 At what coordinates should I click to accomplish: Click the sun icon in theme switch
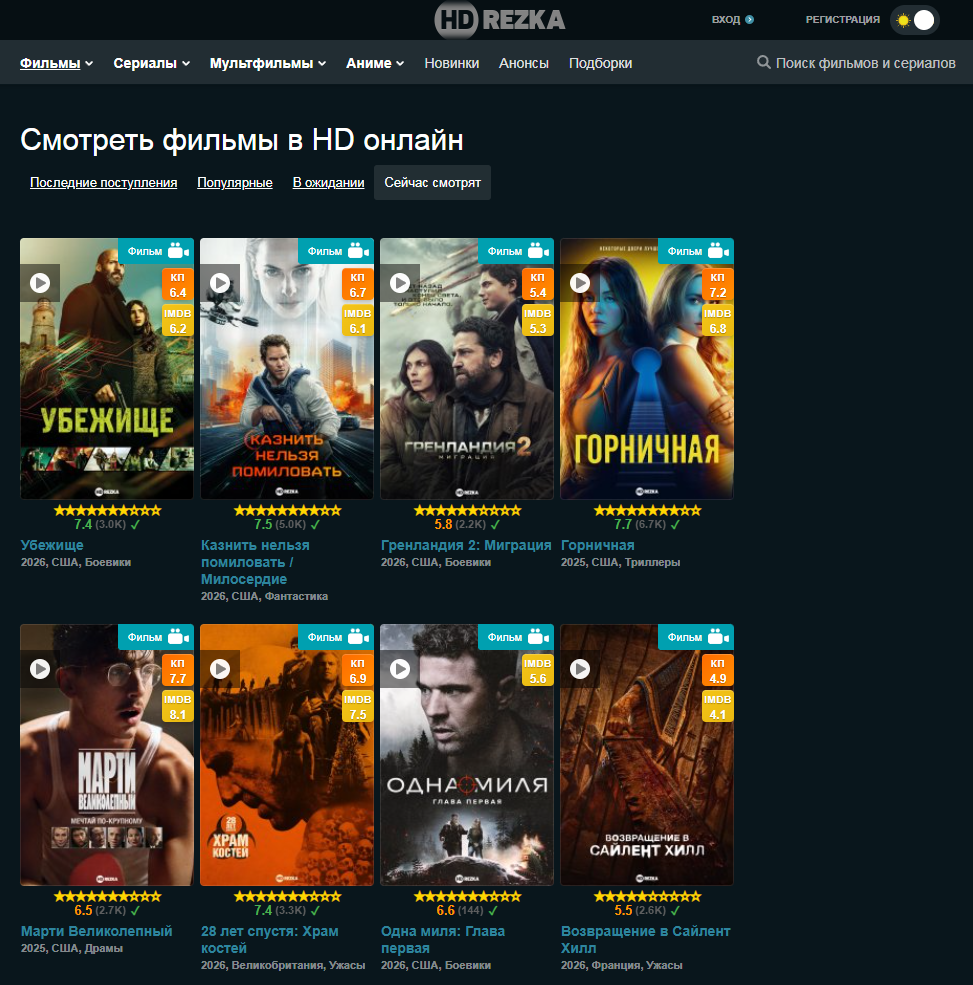[903, 20]
